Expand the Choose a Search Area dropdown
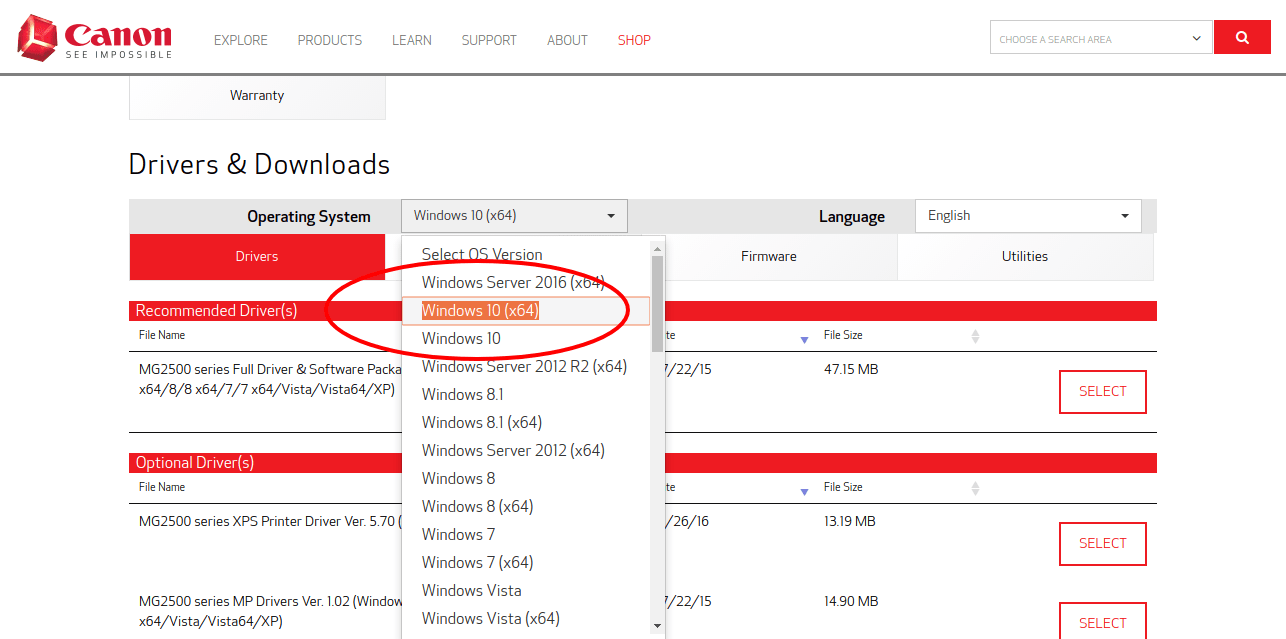This screenshot has height=639, width=1286. tap(1101, 38)
